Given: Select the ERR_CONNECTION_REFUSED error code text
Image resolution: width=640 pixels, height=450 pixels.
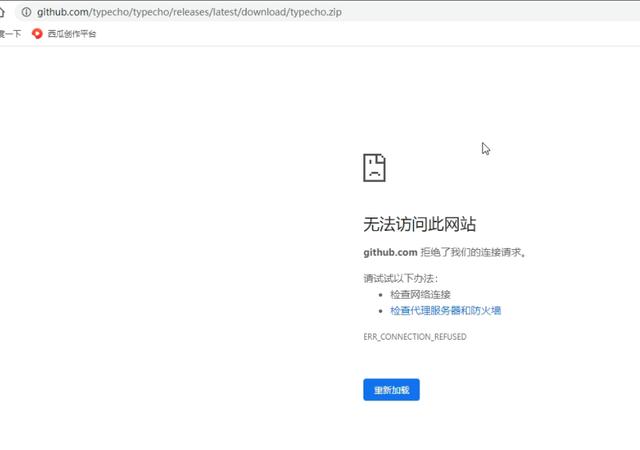Looking at the screenshot, I should [x=415, y=336].
